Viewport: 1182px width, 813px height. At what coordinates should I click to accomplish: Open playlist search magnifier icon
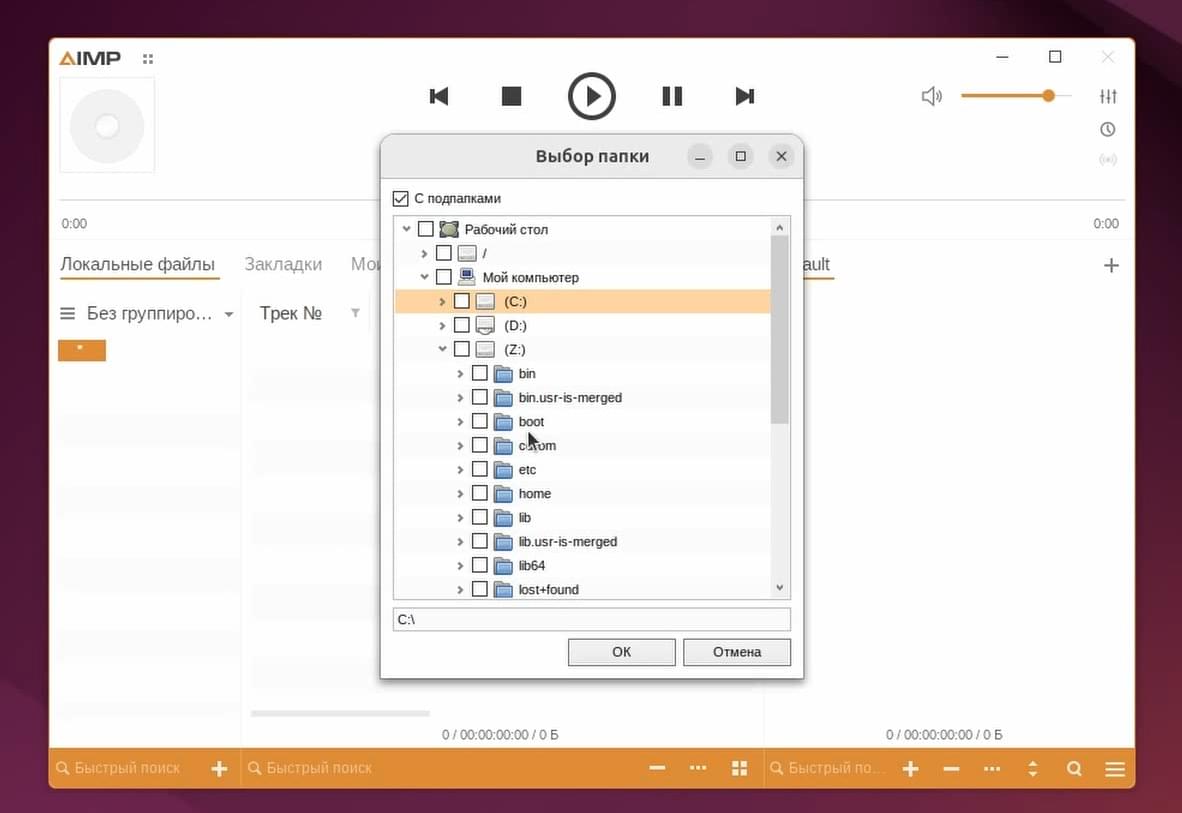point(1074,769)
